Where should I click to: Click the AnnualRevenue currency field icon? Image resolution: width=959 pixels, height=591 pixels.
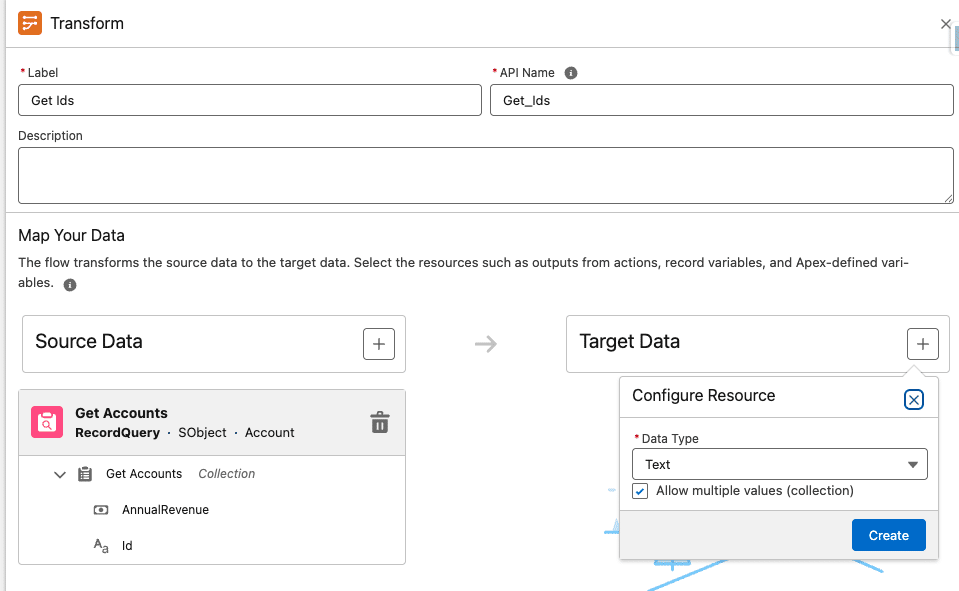(x=101, y=510)
